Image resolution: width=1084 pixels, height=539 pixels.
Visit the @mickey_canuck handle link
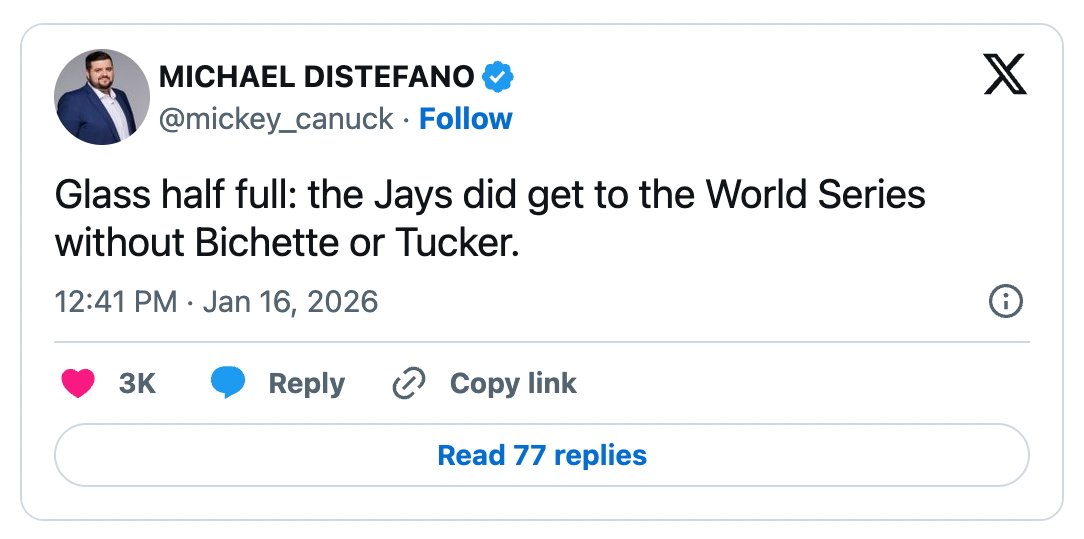coord(276,119)
